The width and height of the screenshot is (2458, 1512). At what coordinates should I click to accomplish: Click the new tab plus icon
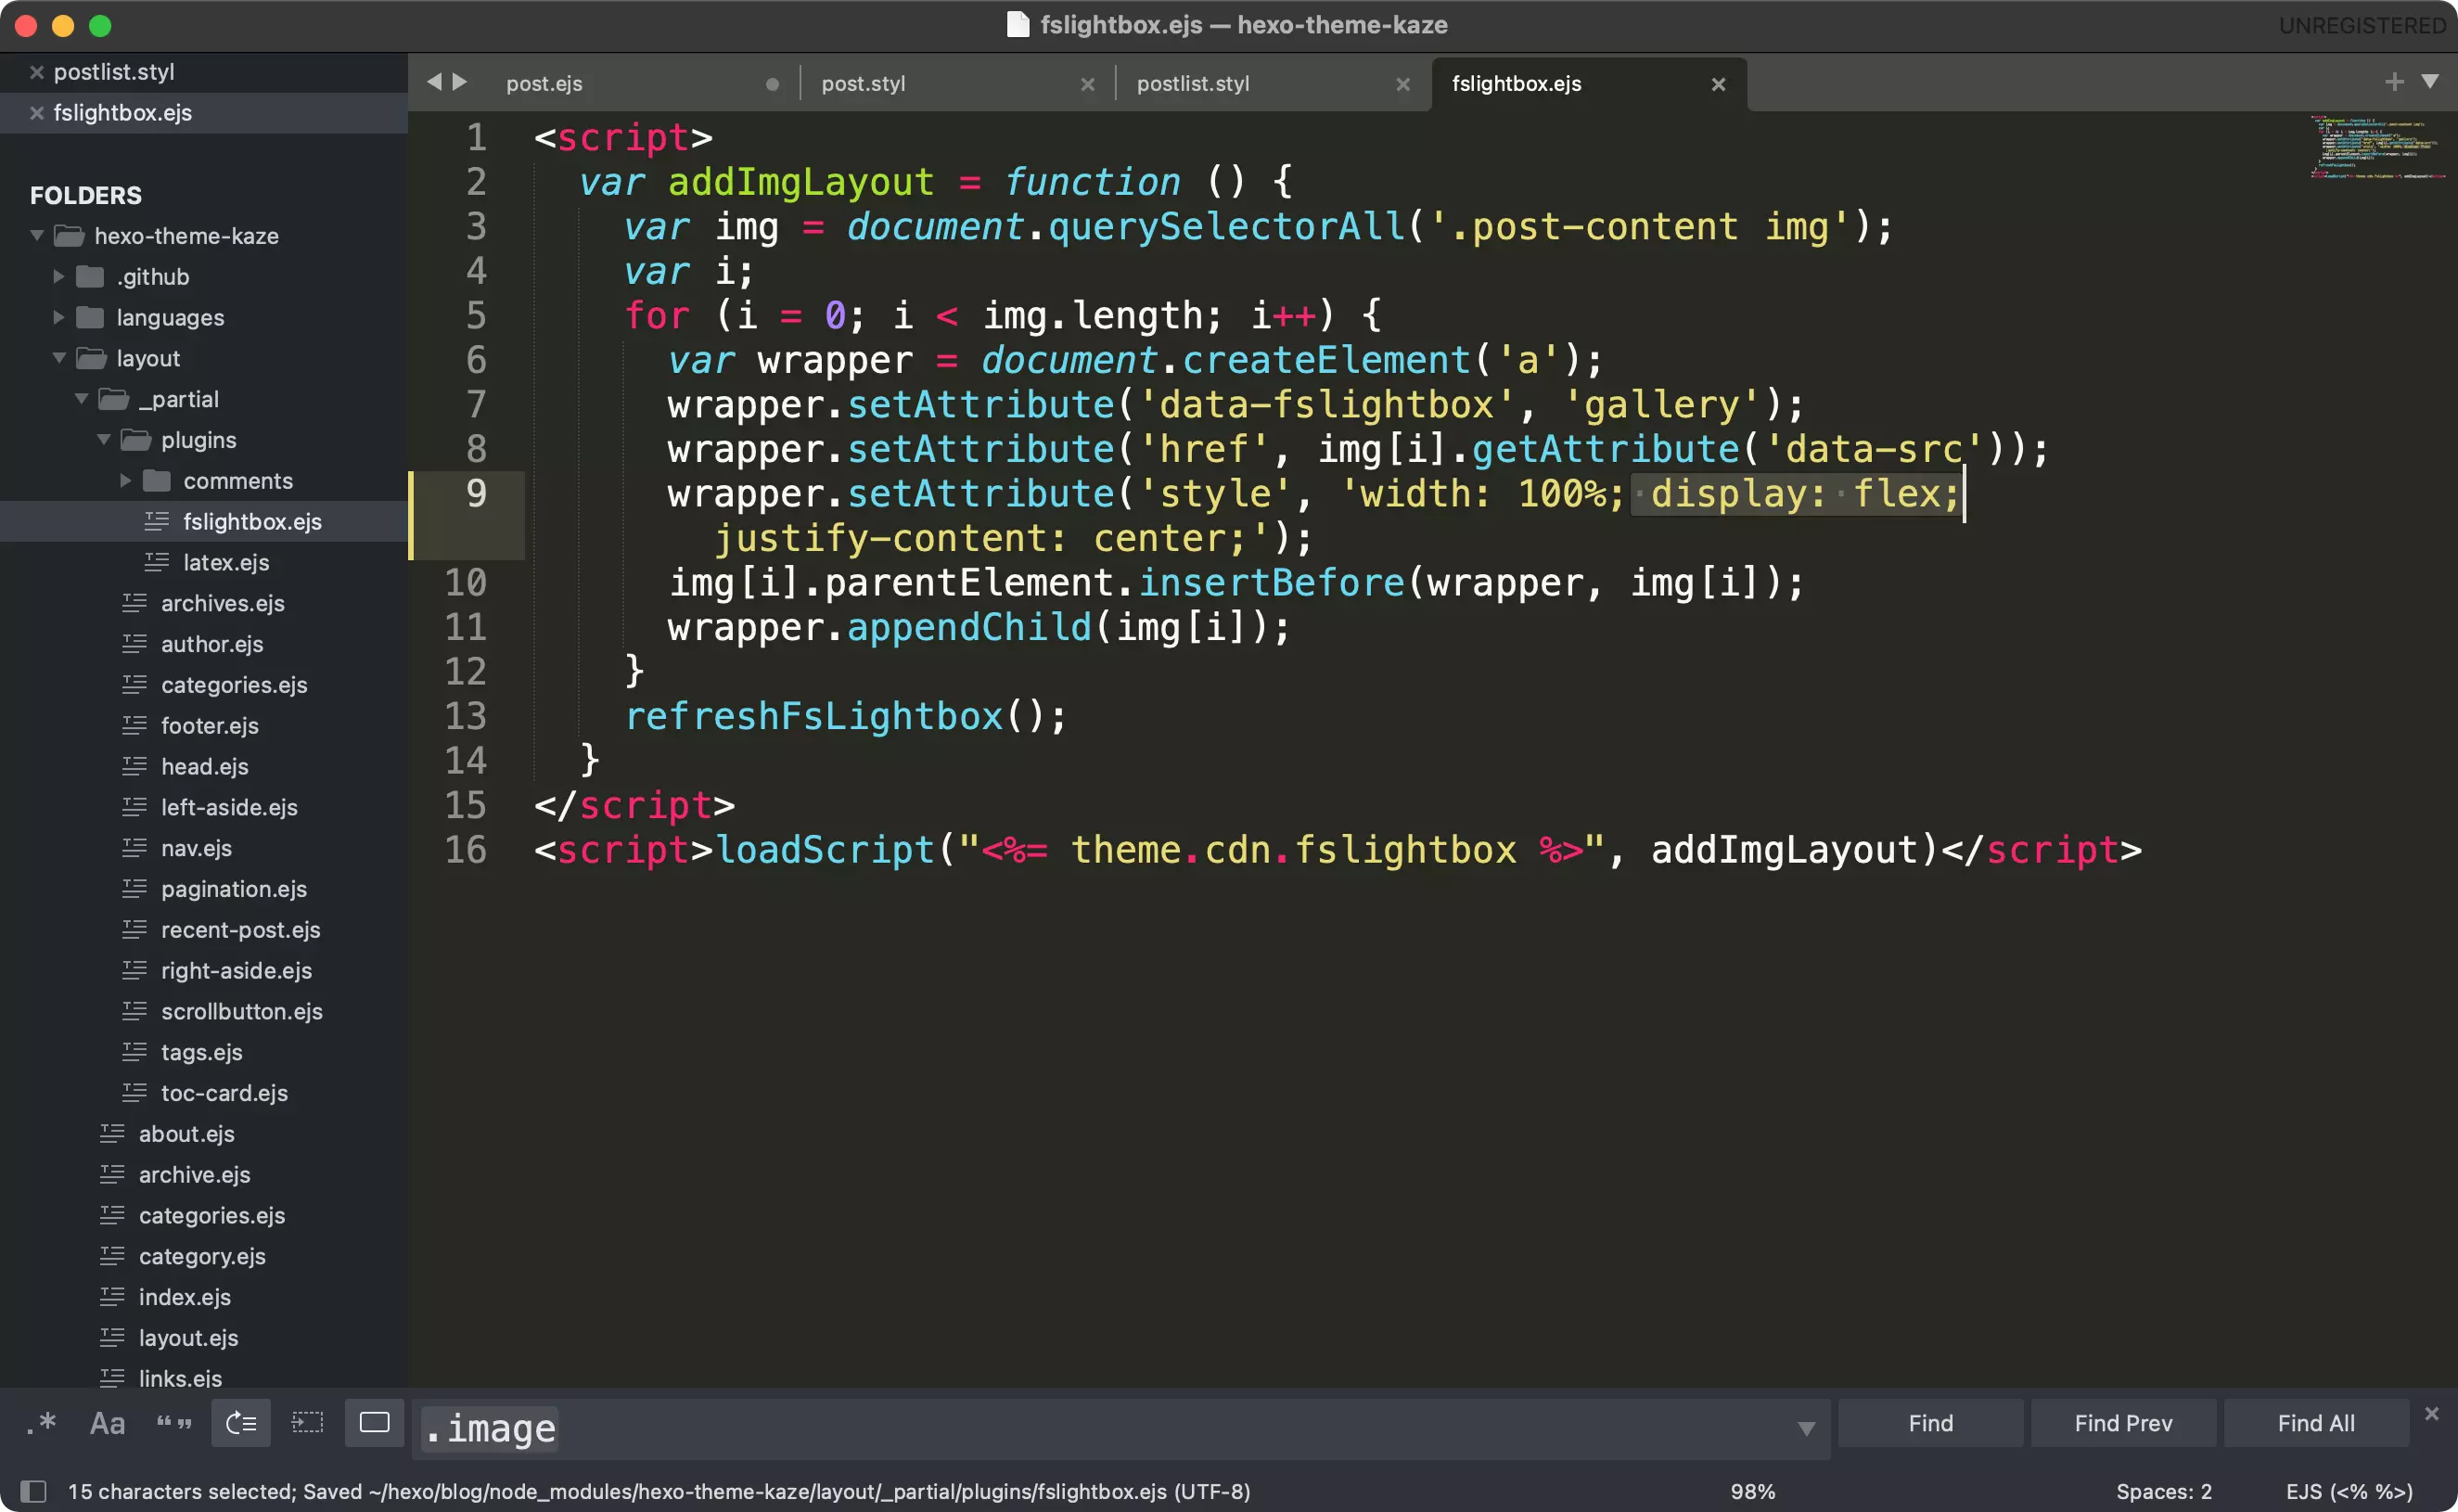[x=2394, y=82]
